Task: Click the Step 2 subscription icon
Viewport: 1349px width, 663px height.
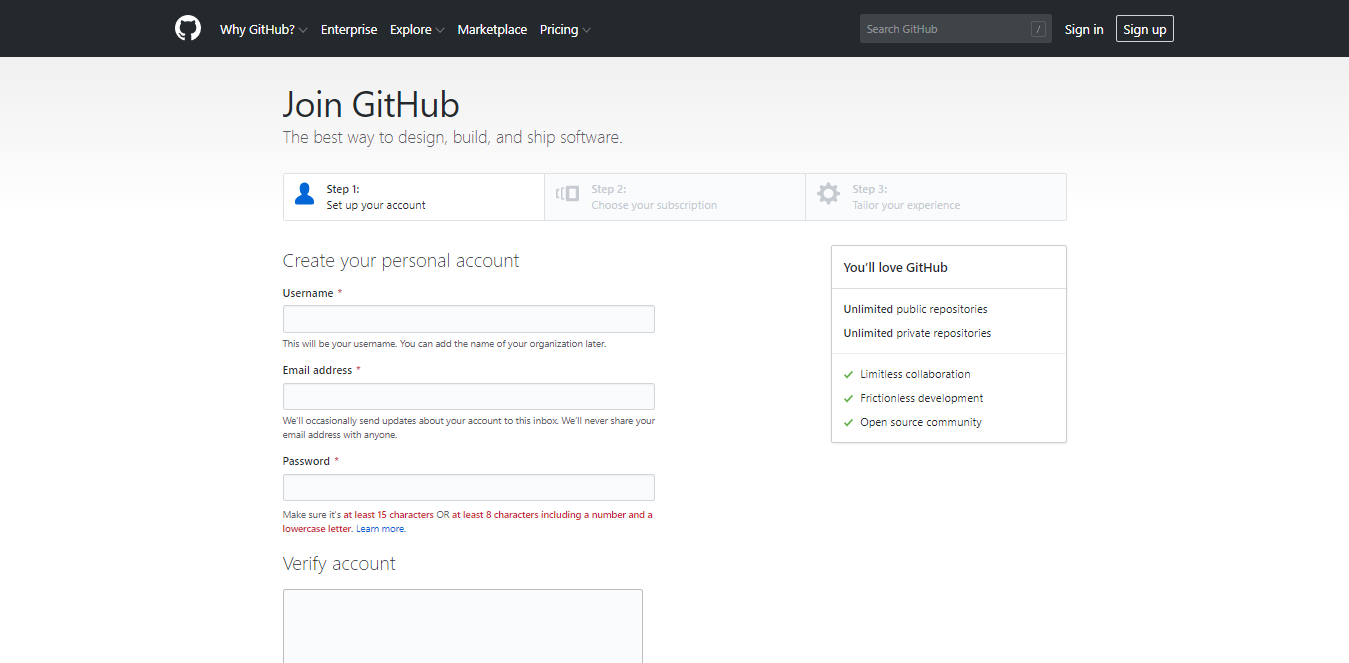Action: [x=567, y=193]
